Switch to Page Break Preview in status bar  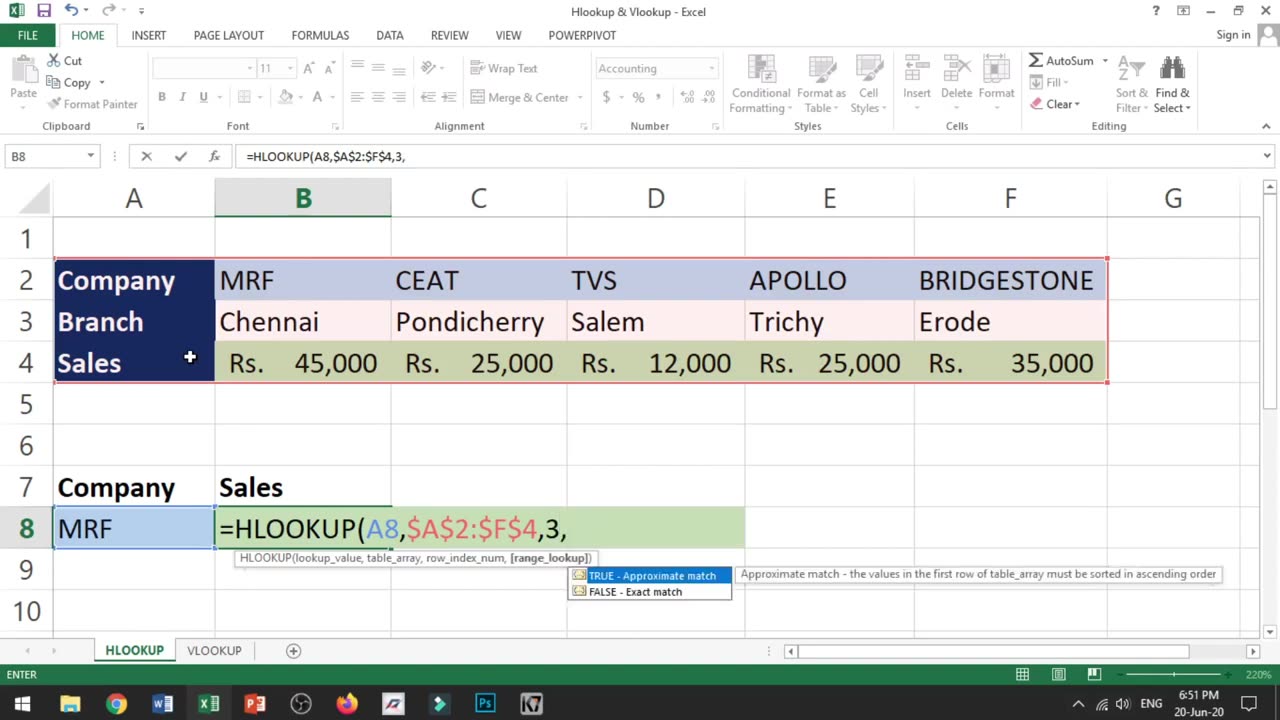1094,675
